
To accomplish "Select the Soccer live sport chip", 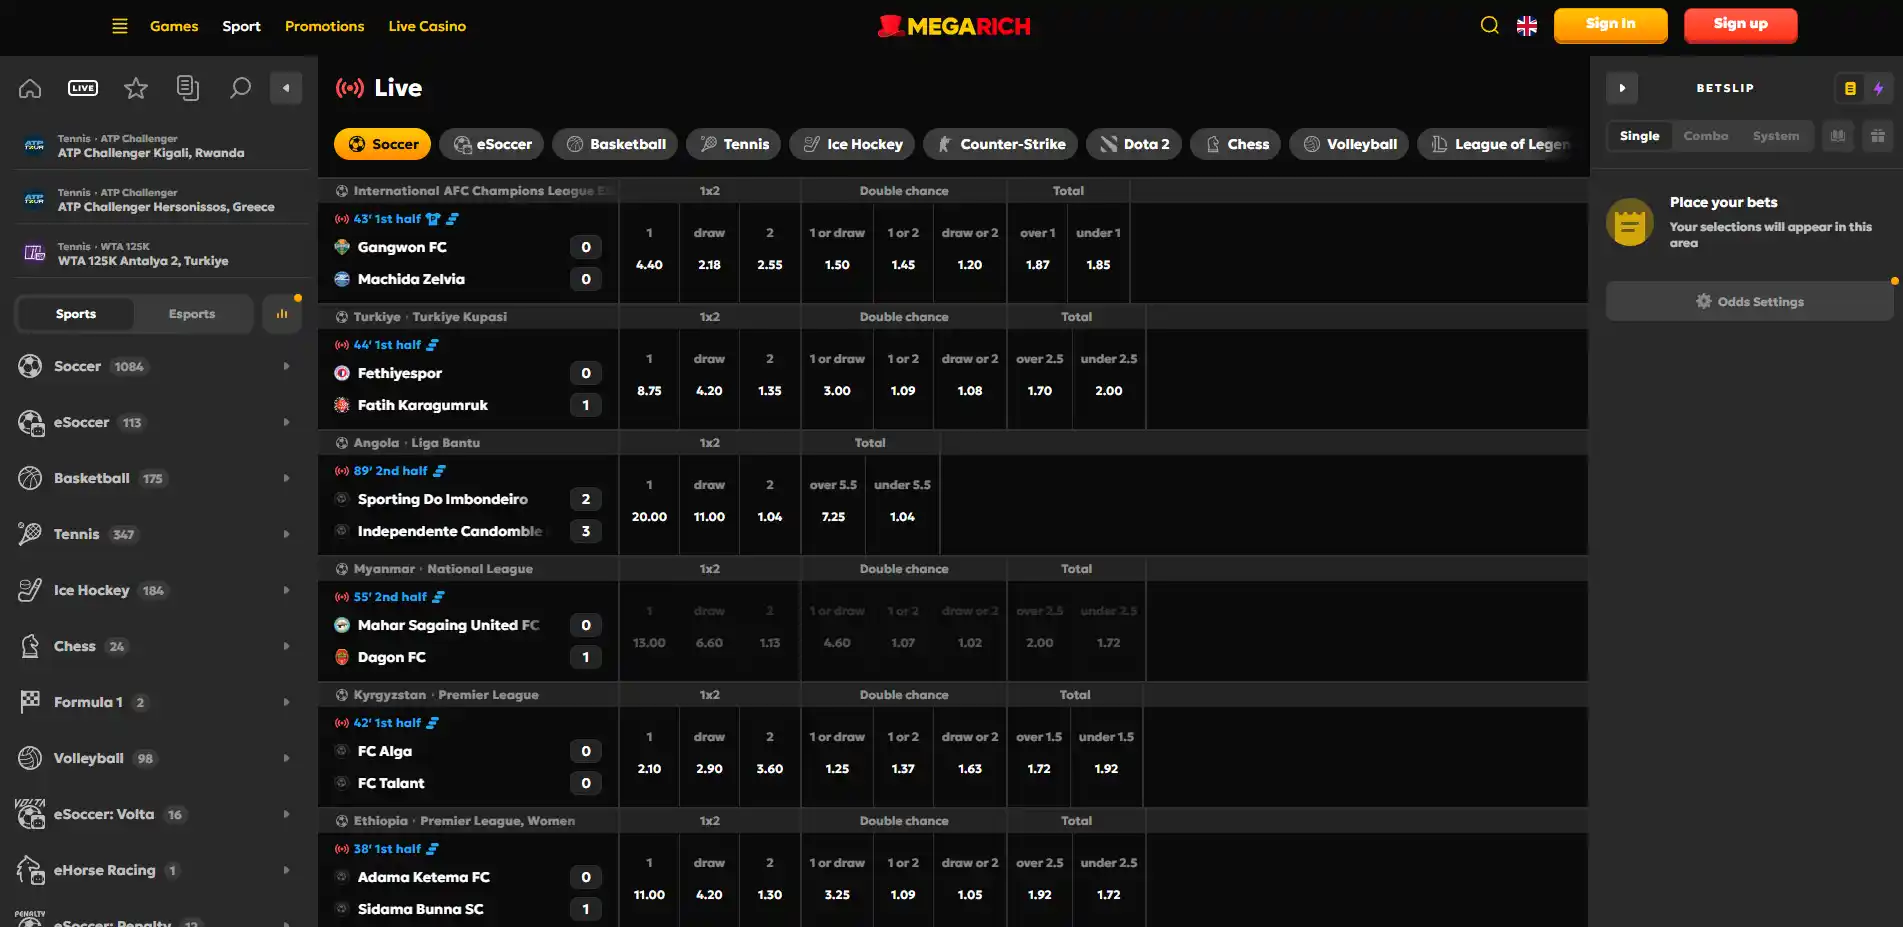I will (x=383, y=144).
